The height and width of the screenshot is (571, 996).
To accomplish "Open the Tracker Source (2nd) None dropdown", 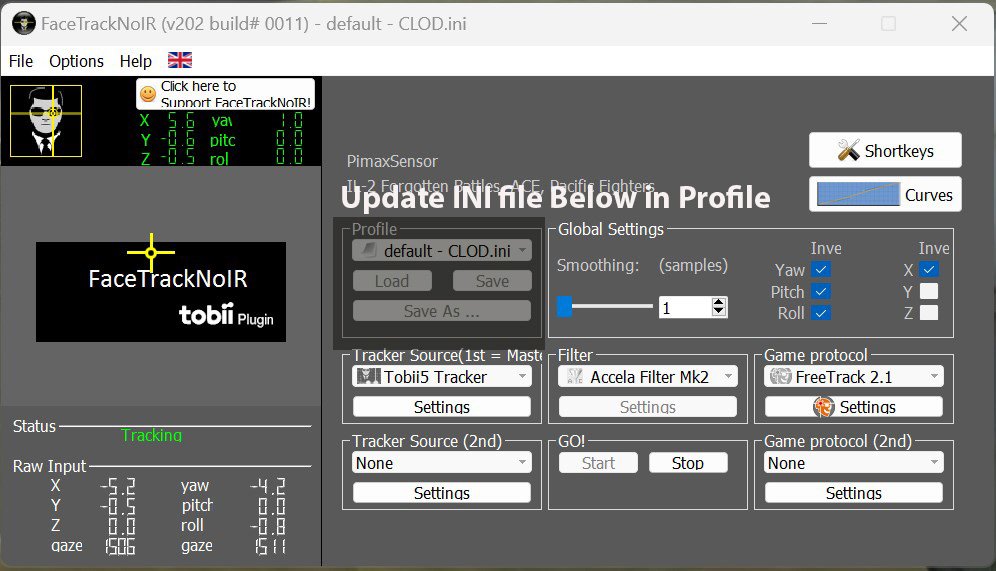I will click(442, 463).
